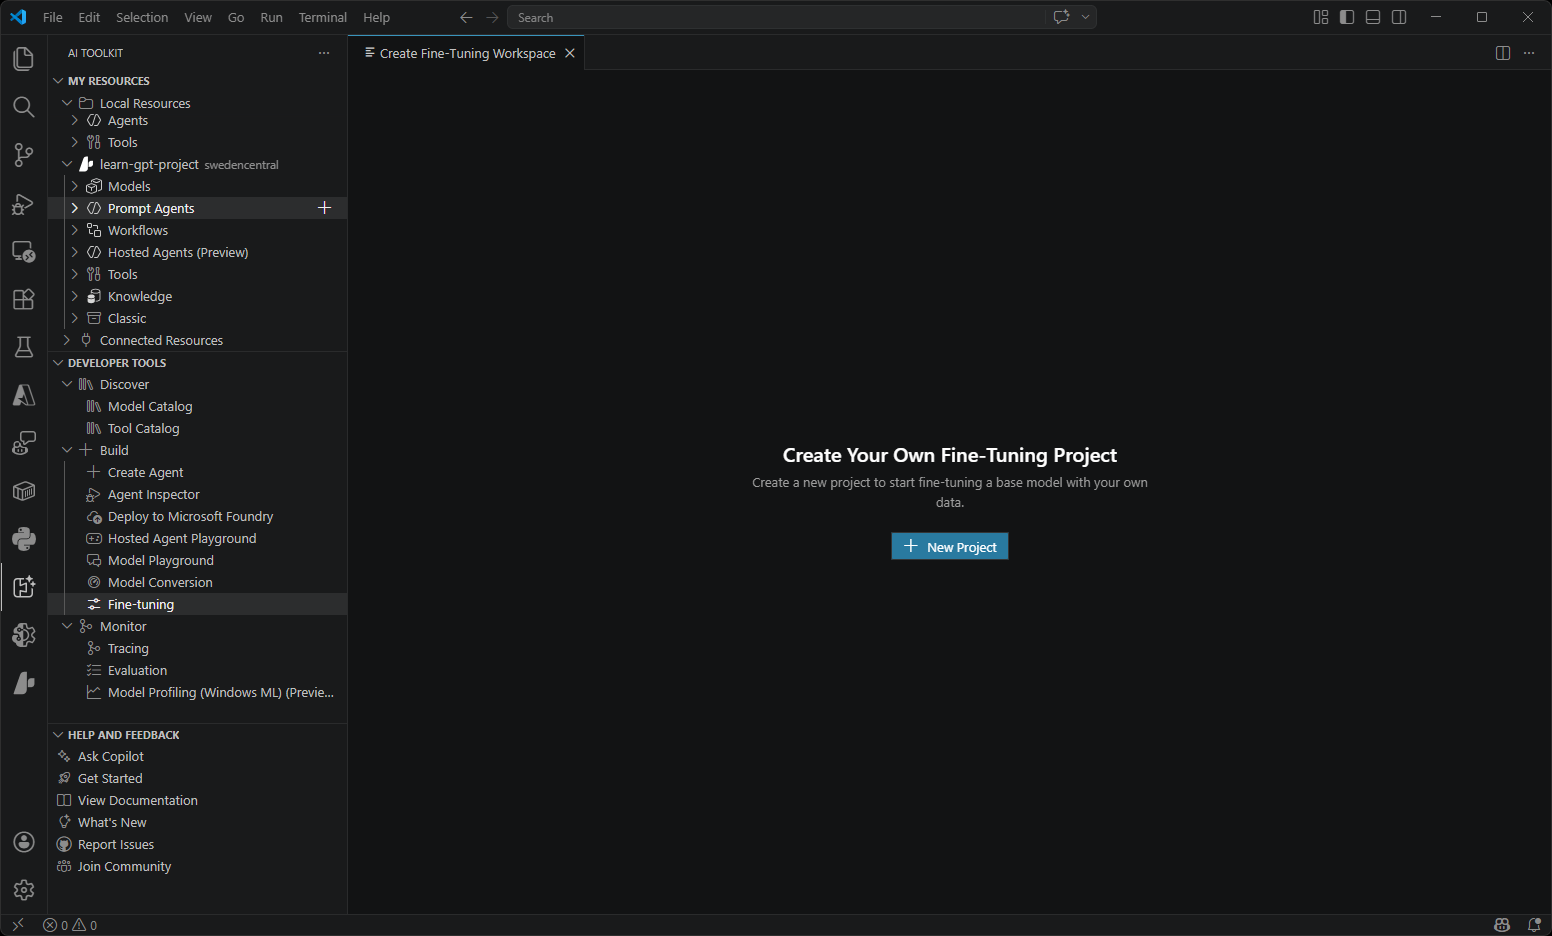The height and width of the screenshot is (936, 1552).
Task: Click the New Project button
Action: click(x=949, y=546)
